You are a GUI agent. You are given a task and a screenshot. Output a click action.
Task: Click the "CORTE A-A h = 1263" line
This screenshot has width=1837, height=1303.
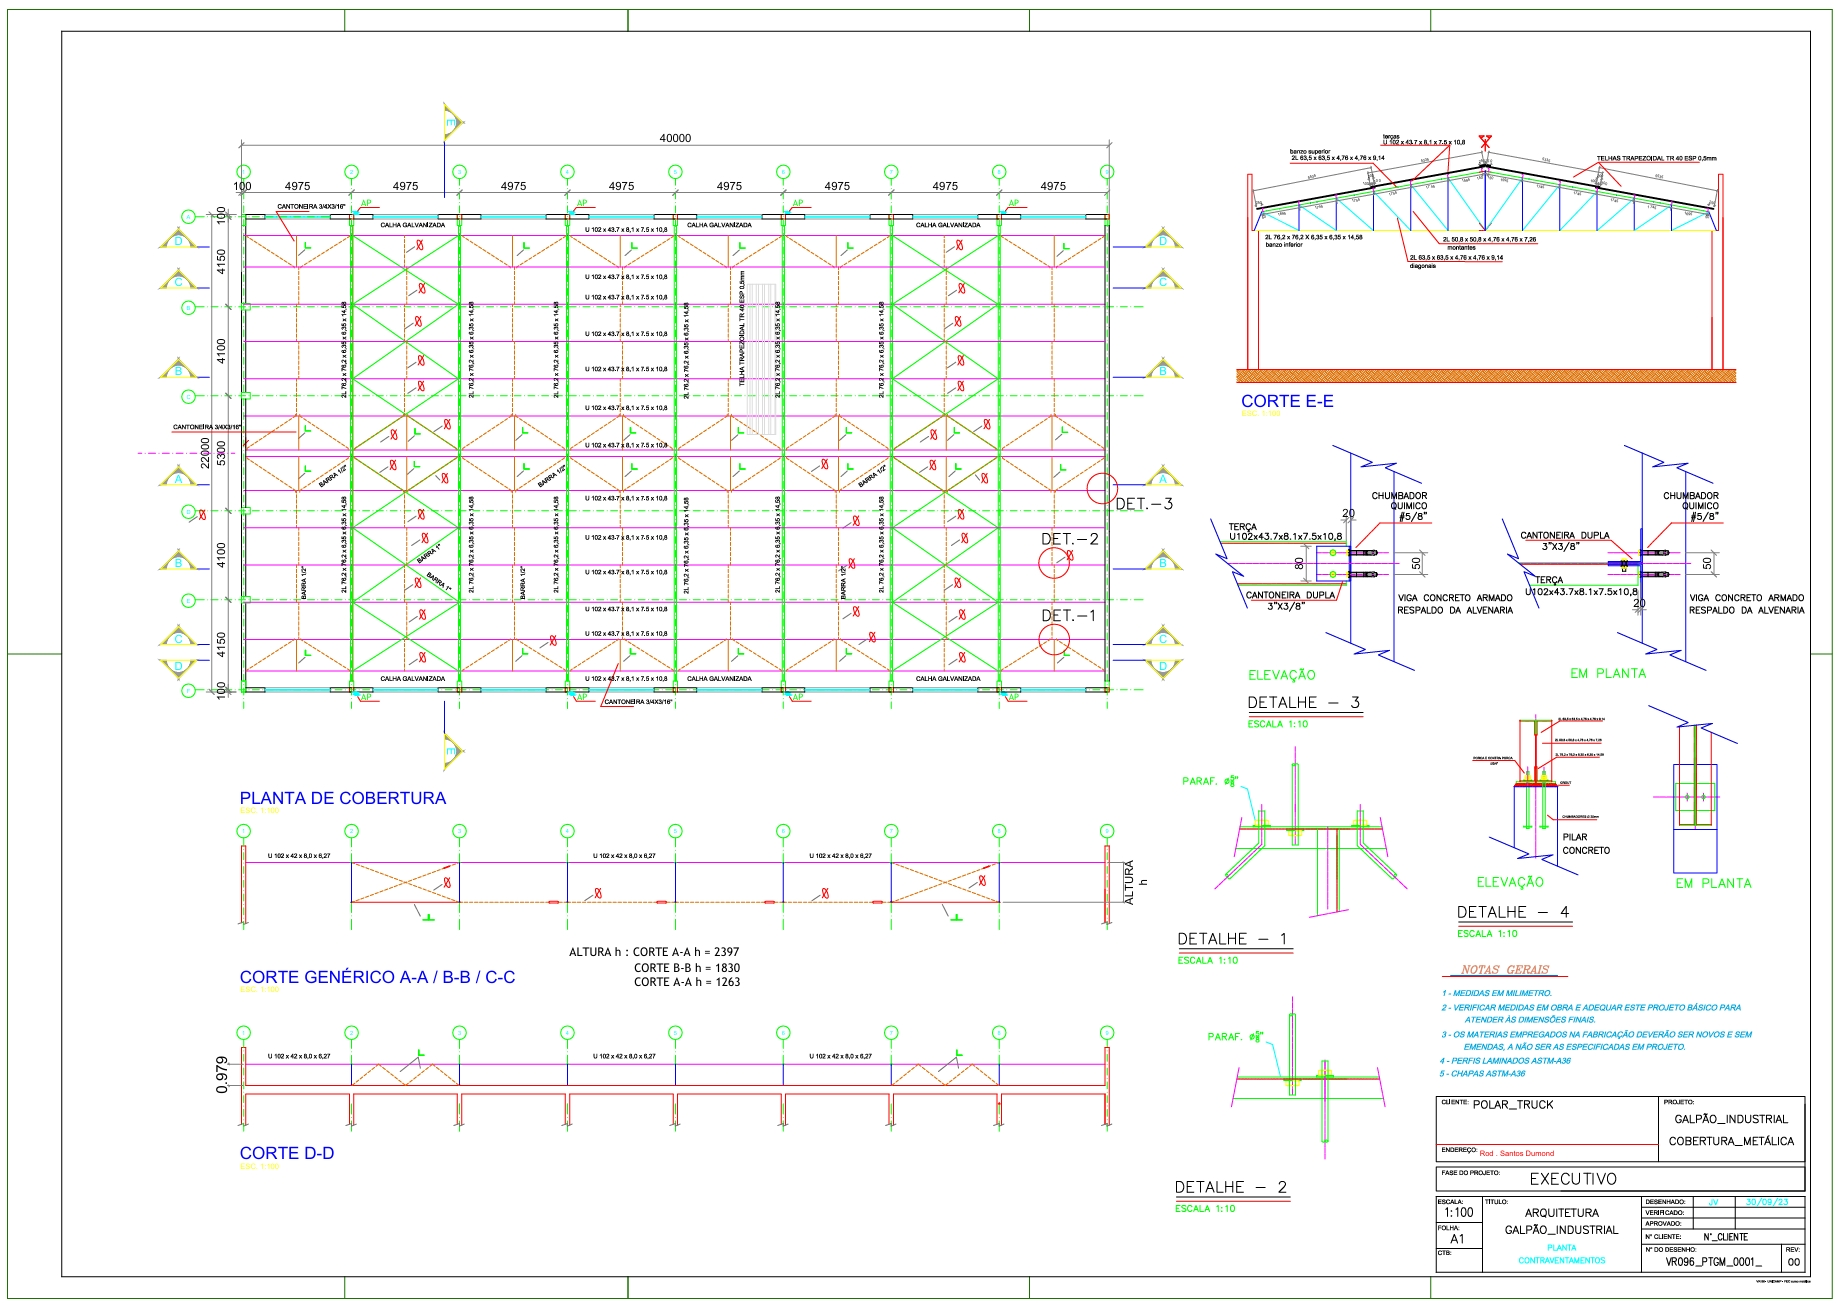click(x=687, y=982)
